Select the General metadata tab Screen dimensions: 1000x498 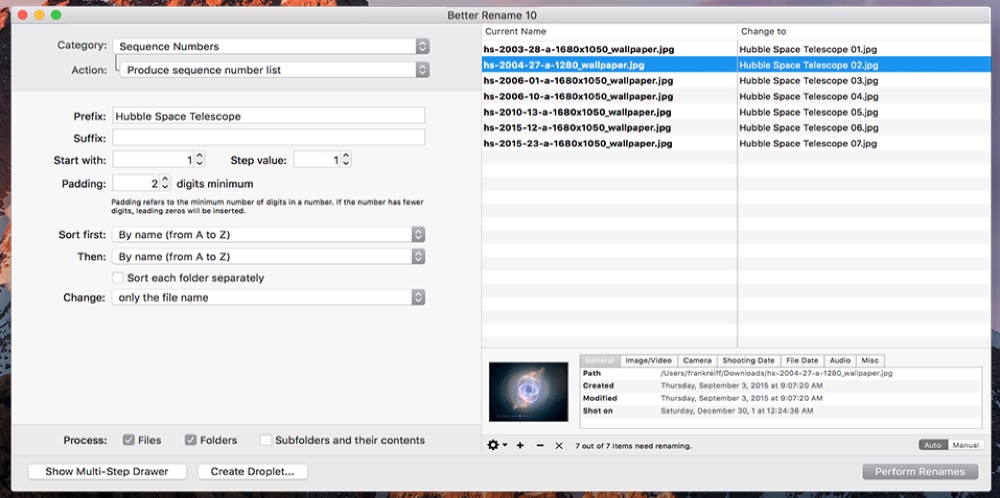599,361
